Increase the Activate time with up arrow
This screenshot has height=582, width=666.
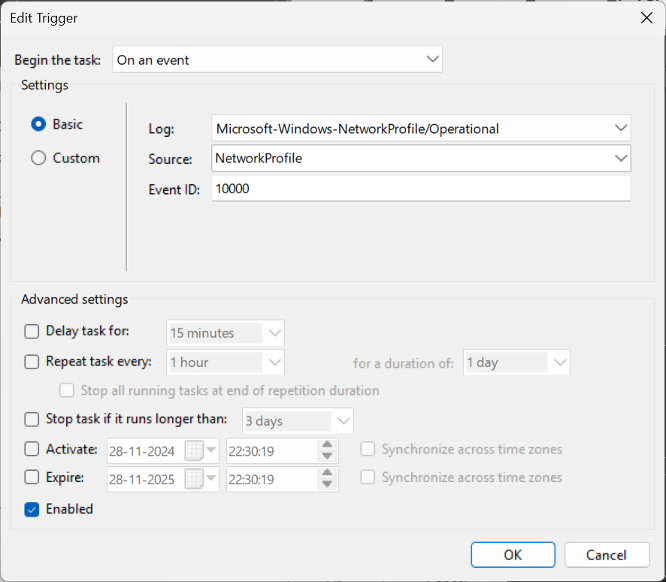(x=327, y=445)
